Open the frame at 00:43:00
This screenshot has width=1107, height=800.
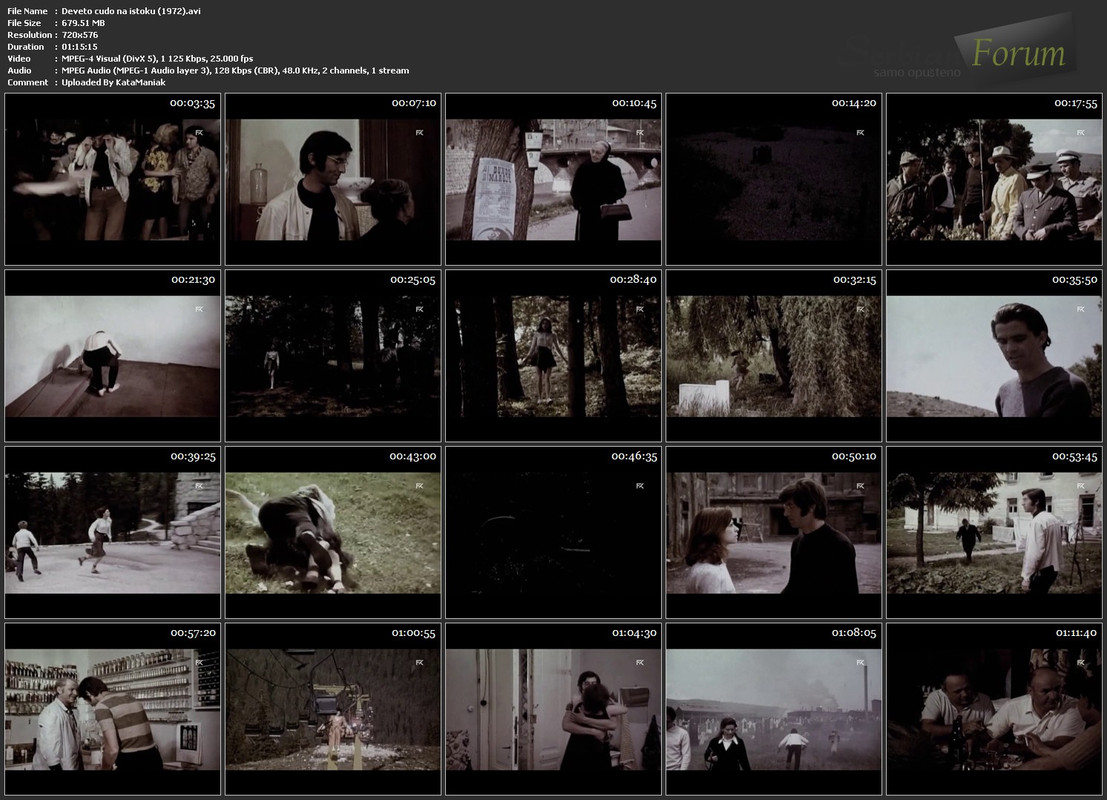click(x=333, y=532)
